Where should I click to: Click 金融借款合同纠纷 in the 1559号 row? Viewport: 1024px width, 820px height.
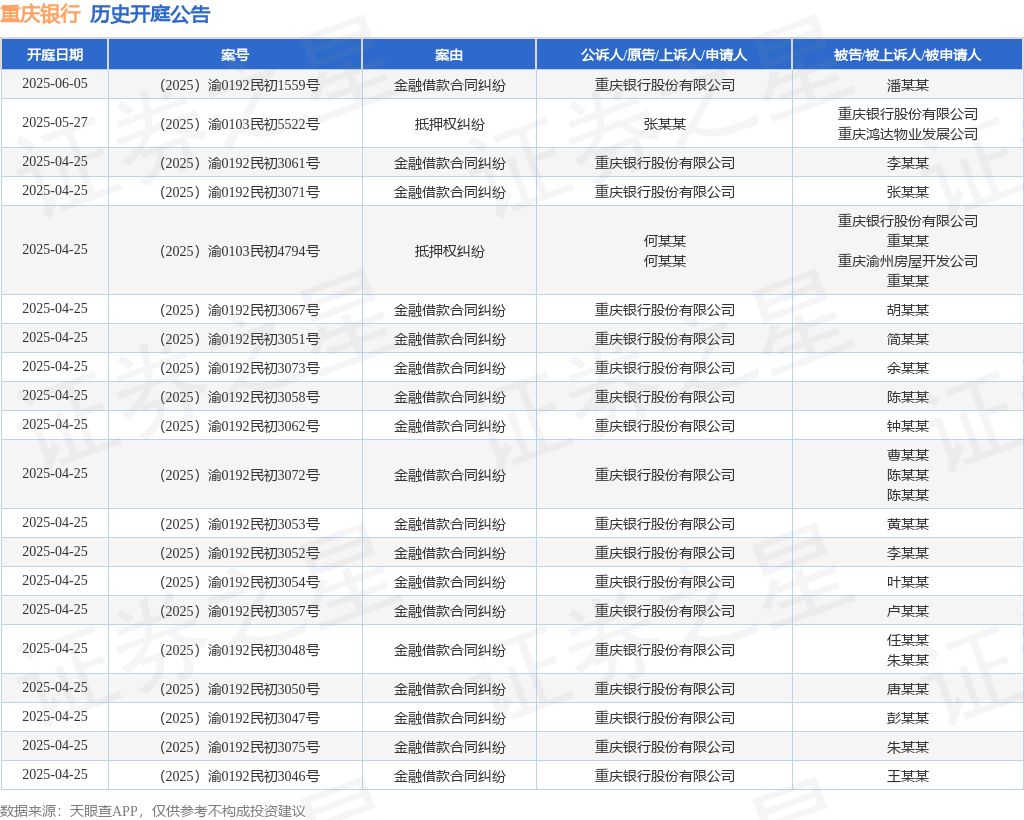[449, 86]
